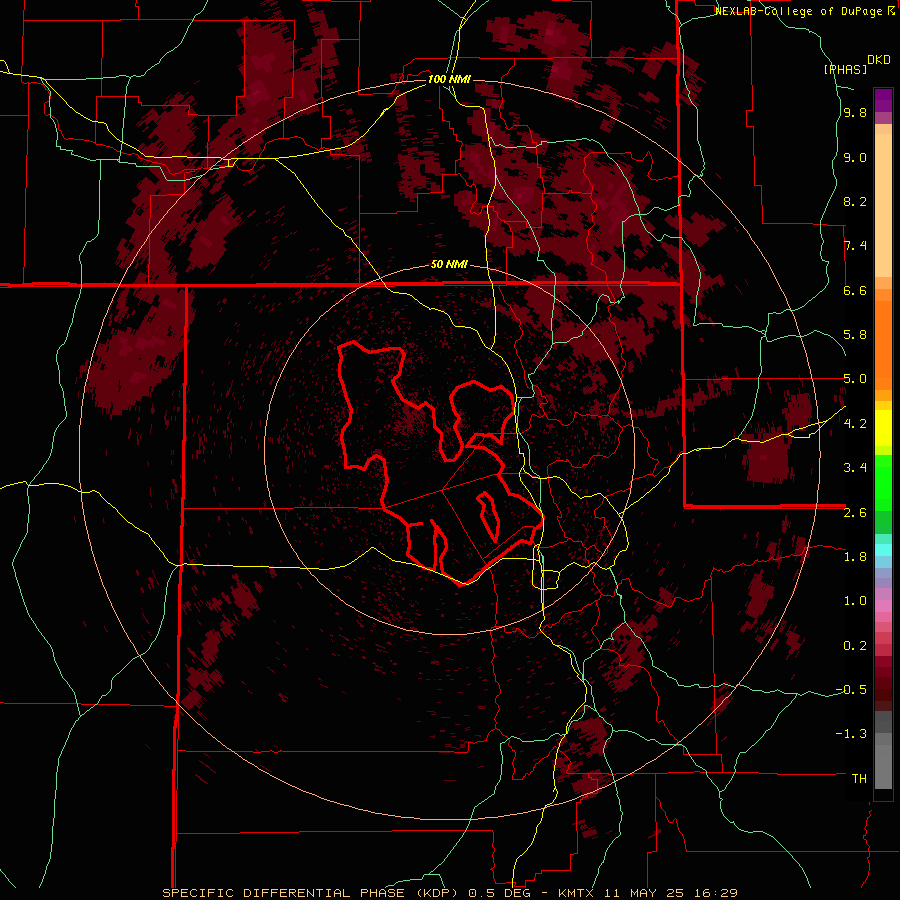Click the 2.6 scale value
Viewport: 900px width, 900px height.
click(x=855, y=512)
